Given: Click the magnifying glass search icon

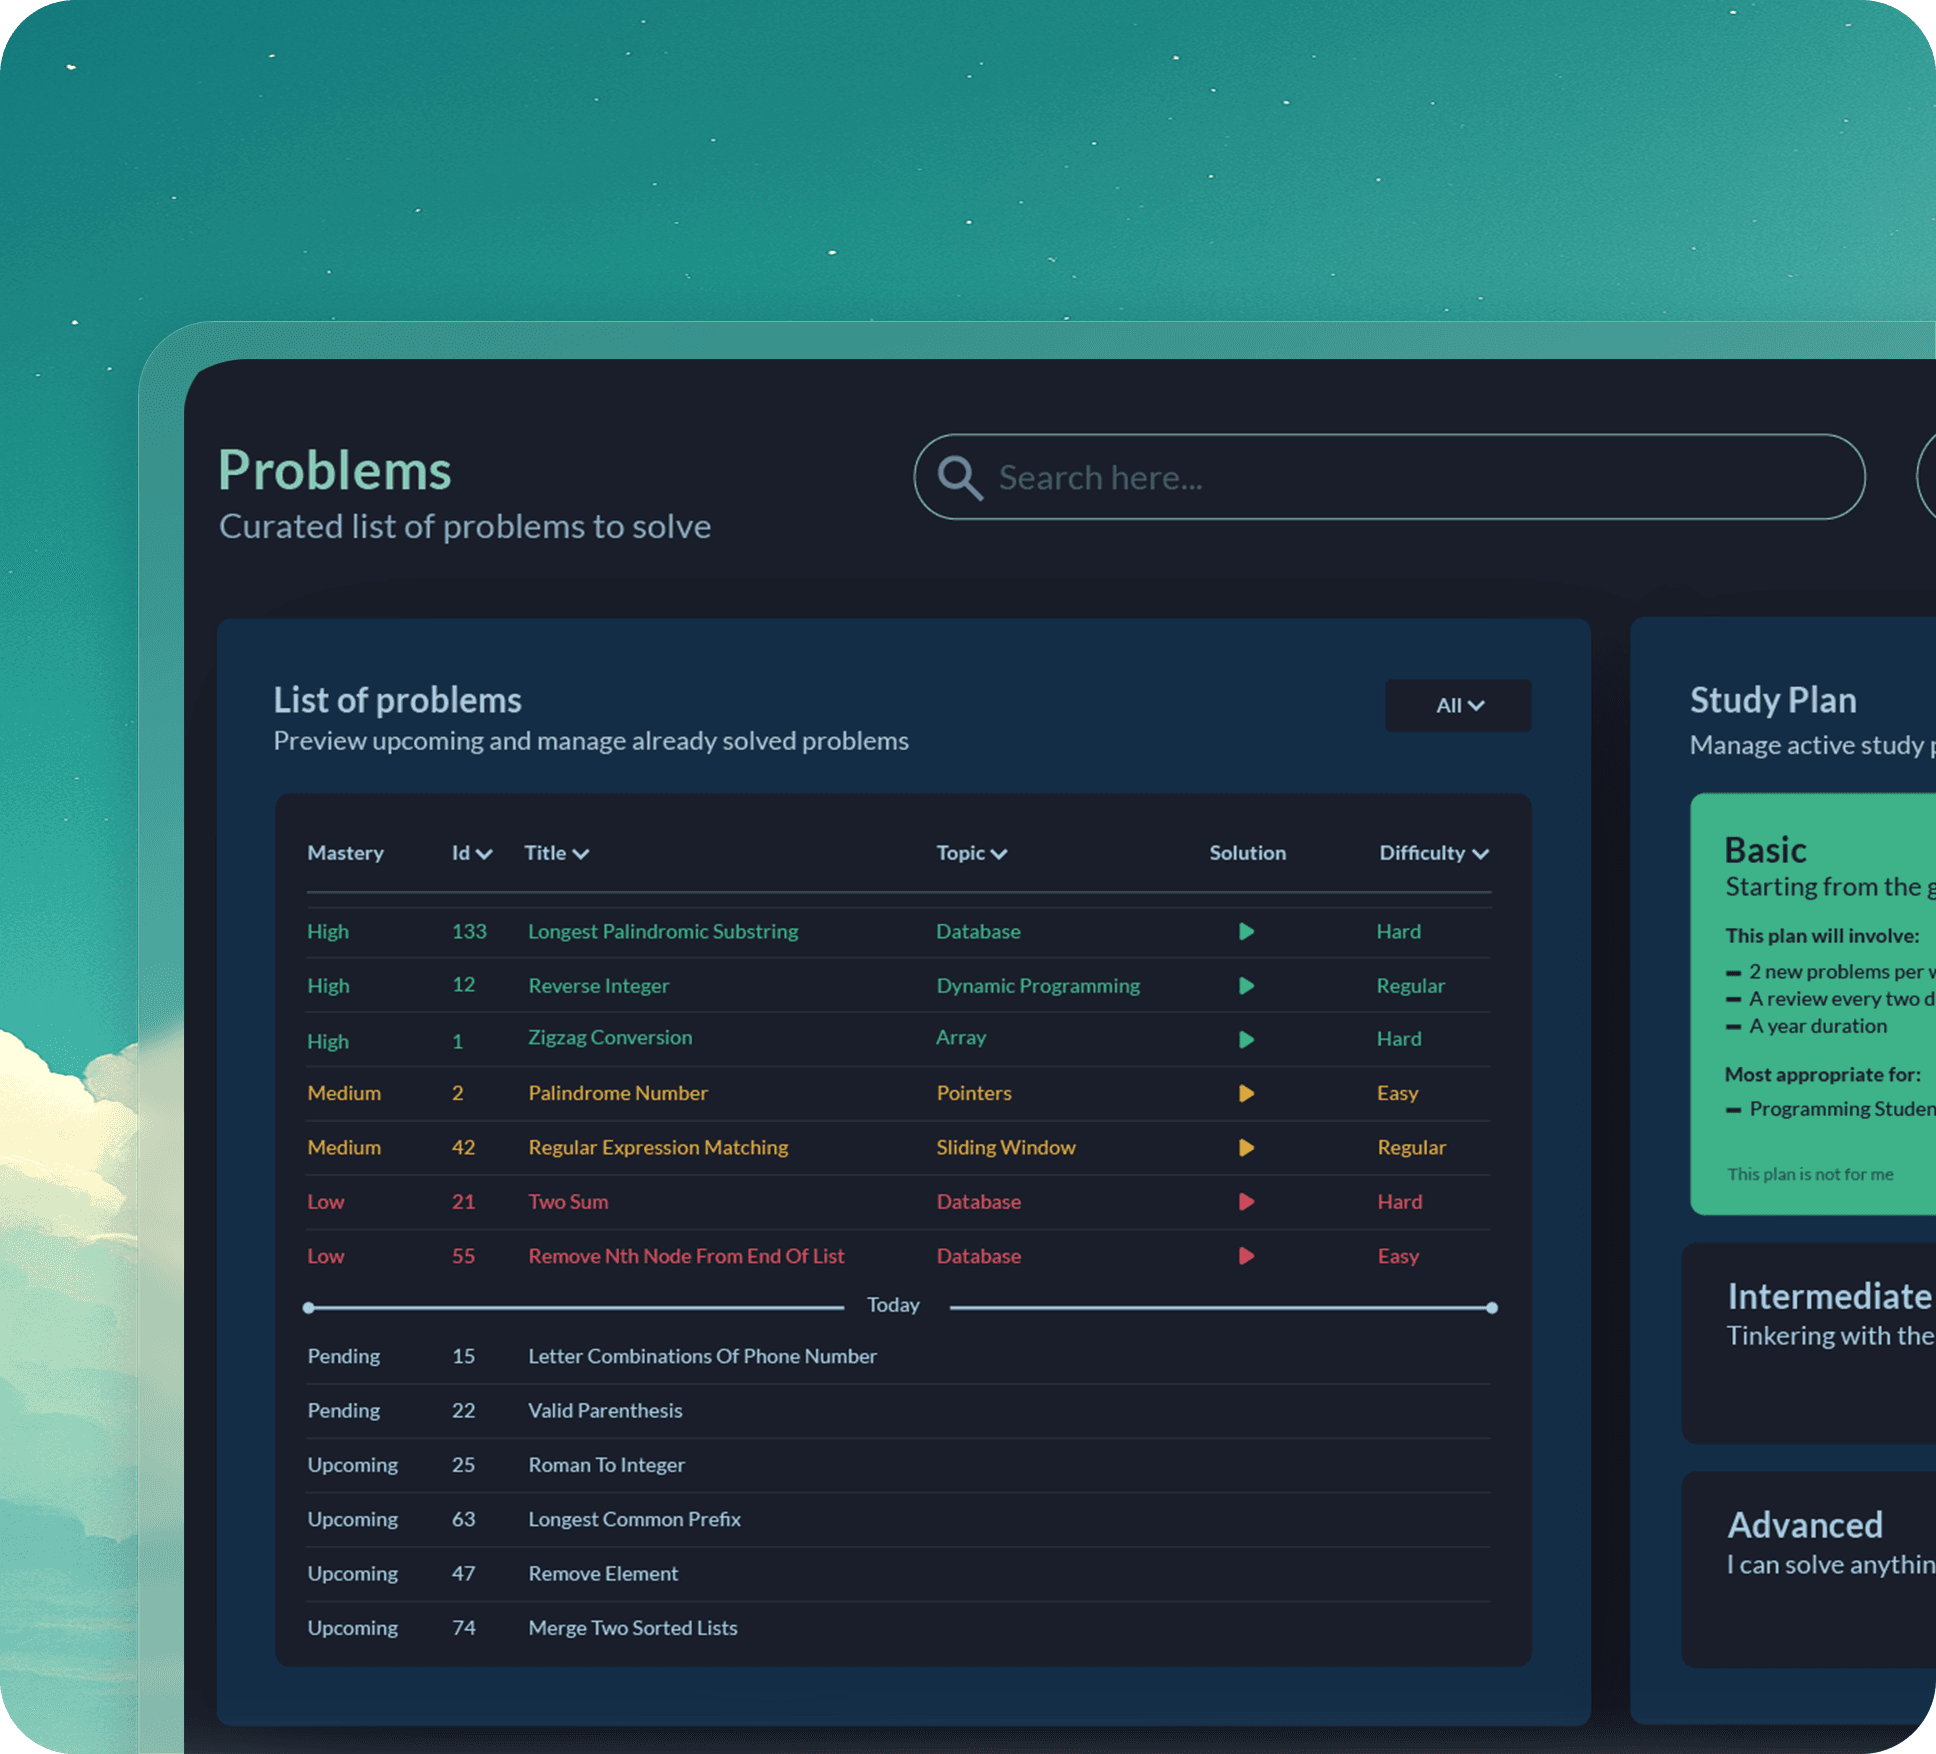Looking at the screenshot, I should point(960,478).
